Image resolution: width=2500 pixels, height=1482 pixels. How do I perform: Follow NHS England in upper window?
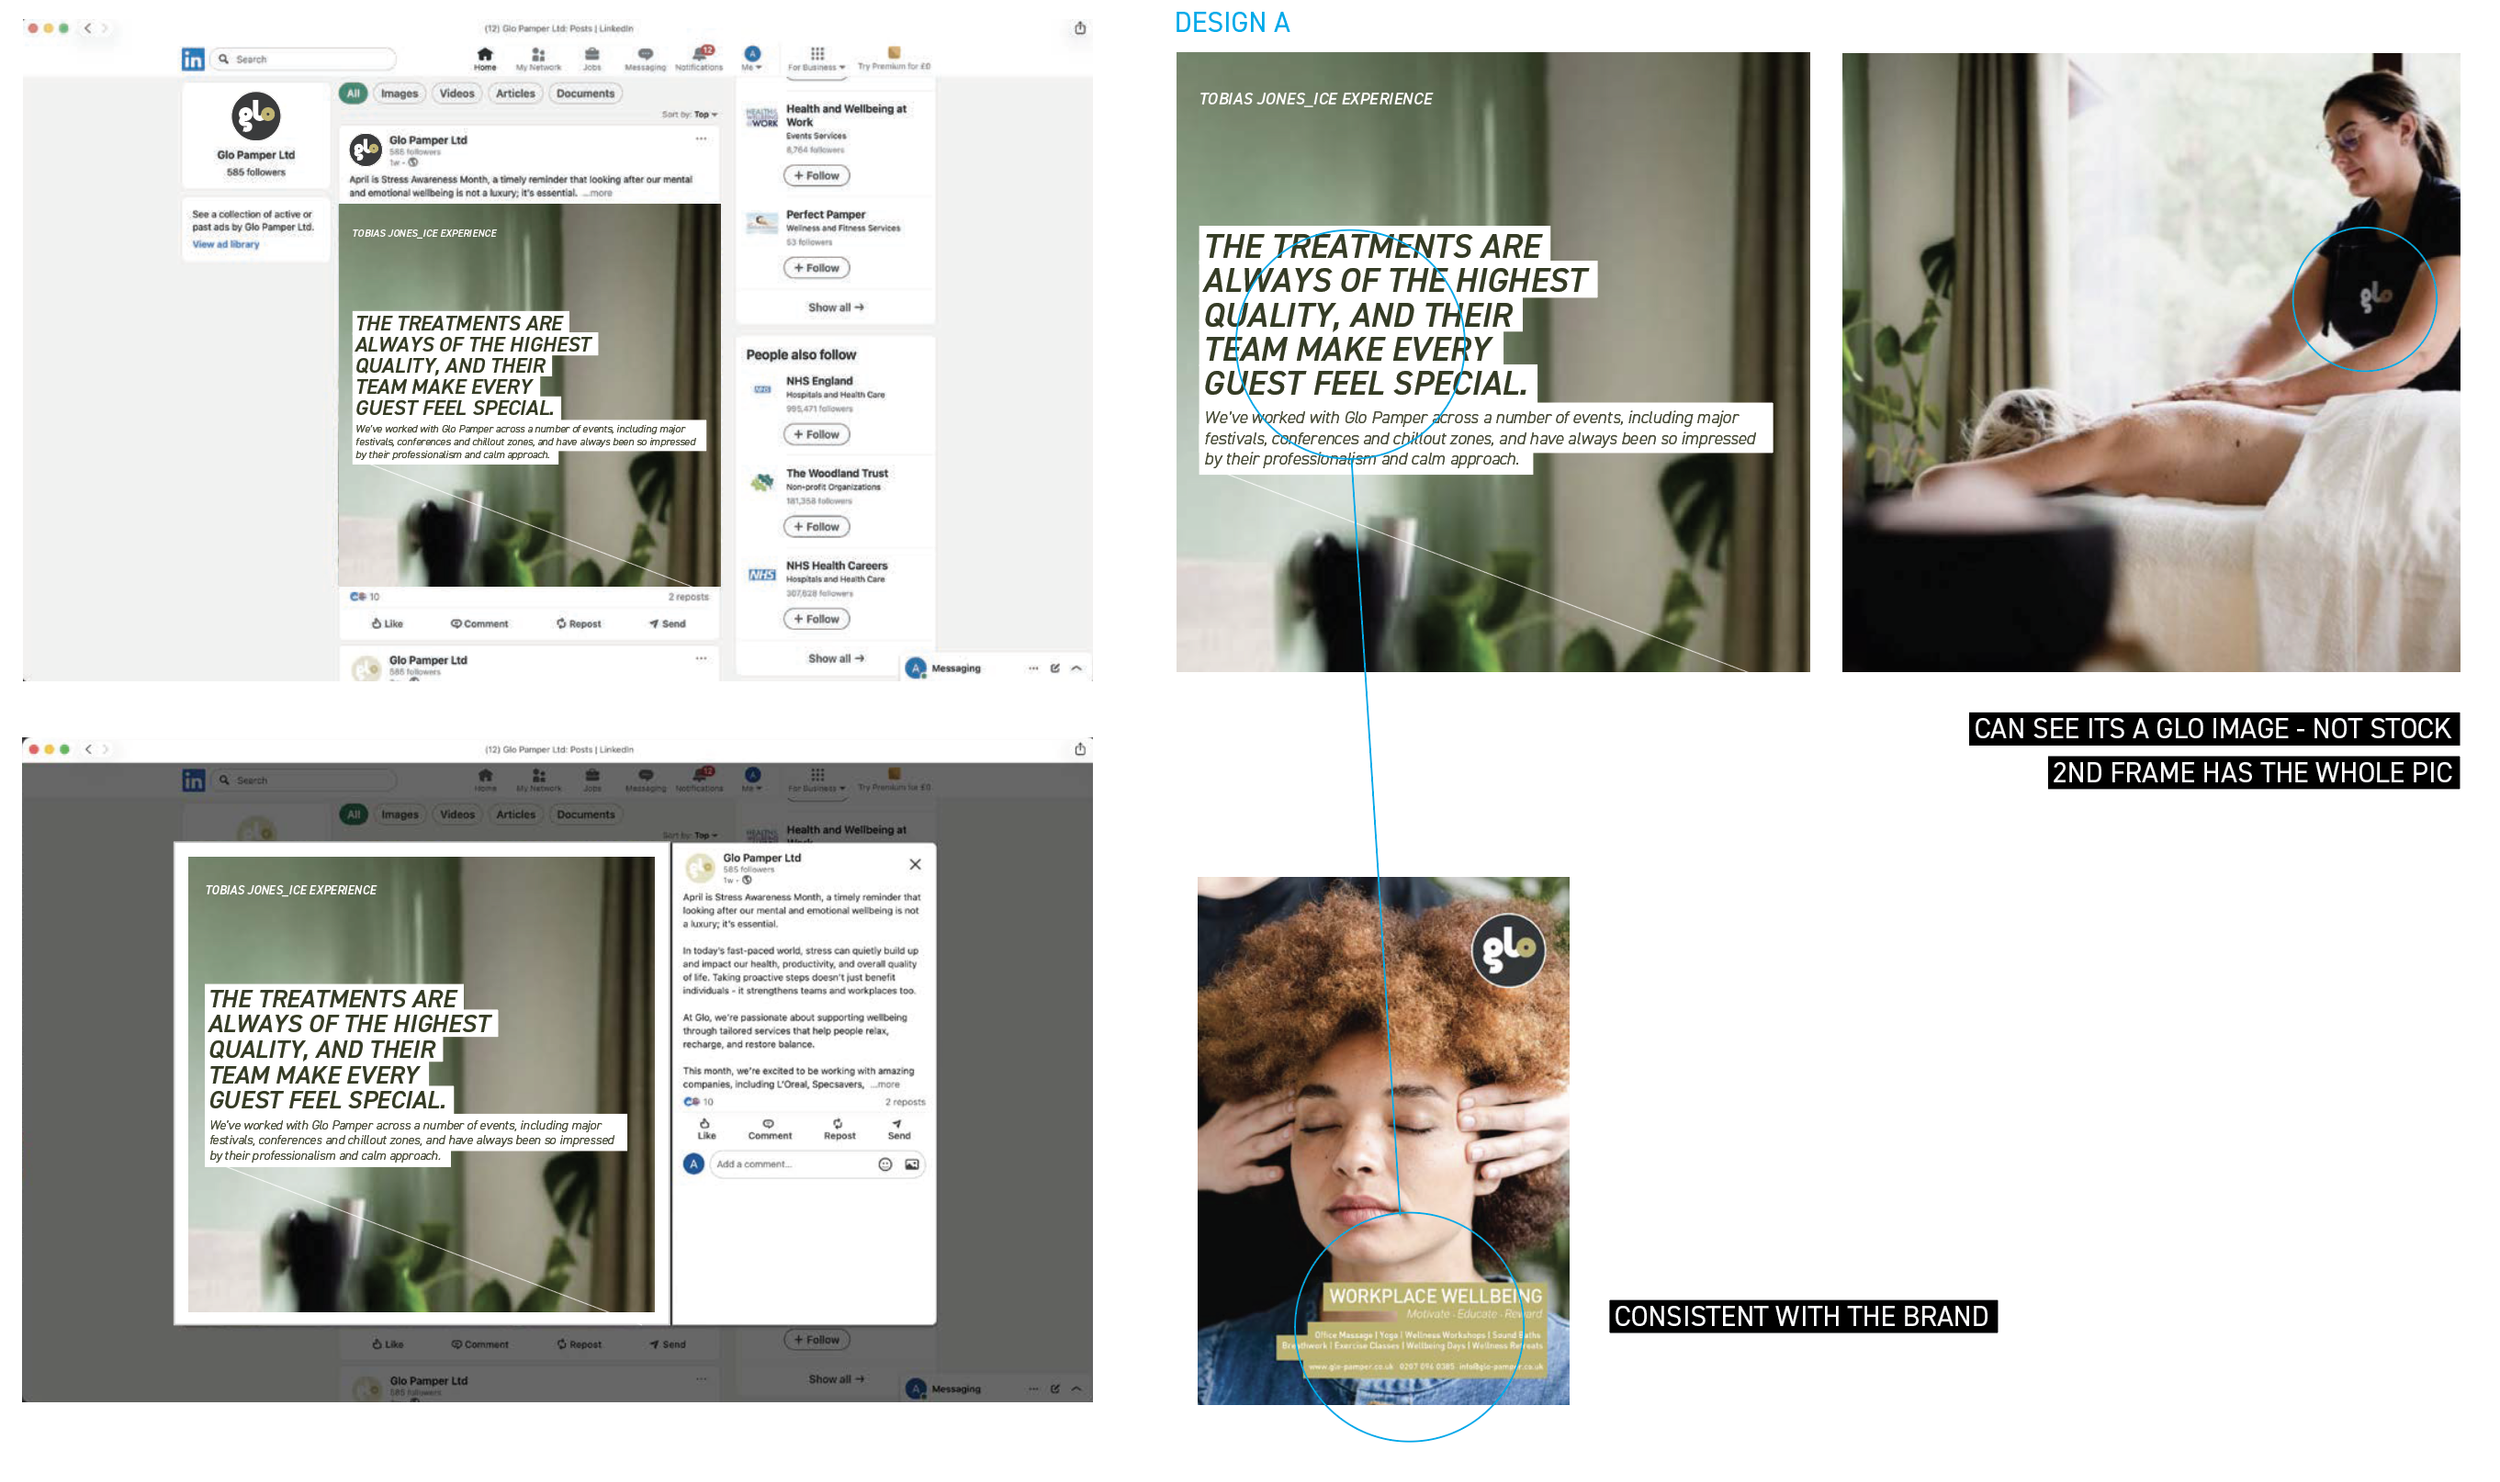[x=816, y=434]
